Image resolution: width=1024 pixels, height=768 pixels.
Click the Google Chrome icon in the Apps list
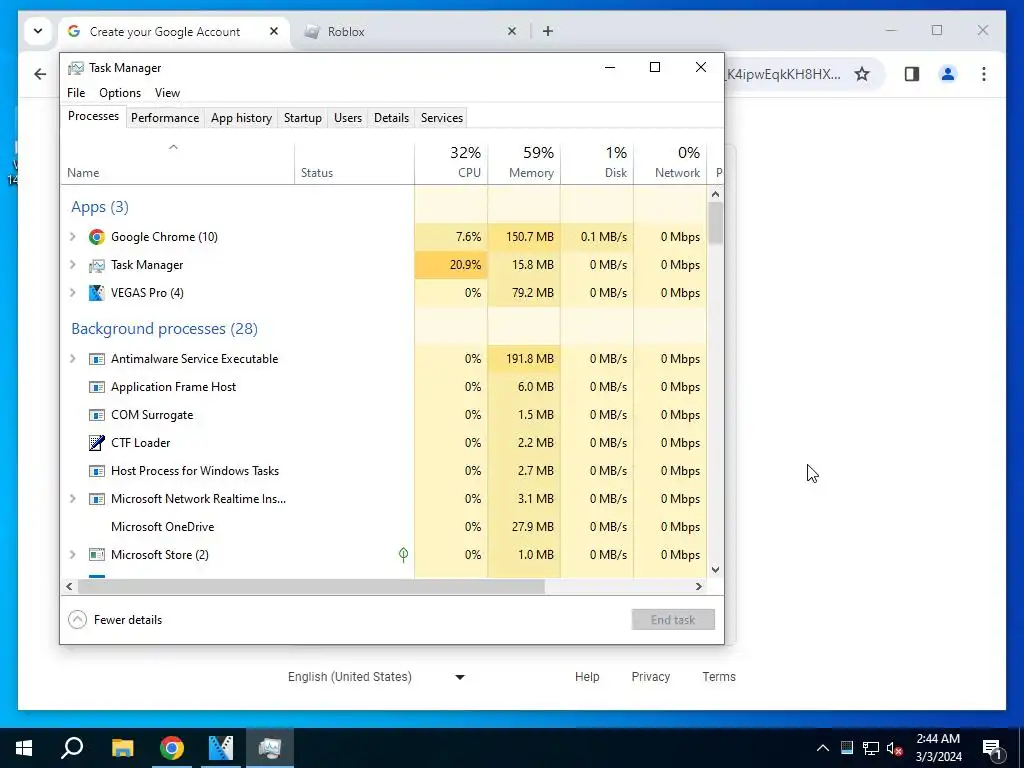click(97, 237)
